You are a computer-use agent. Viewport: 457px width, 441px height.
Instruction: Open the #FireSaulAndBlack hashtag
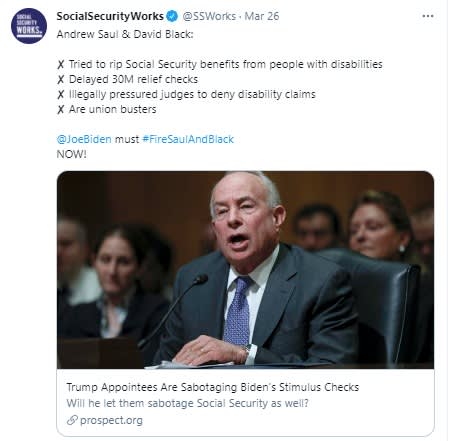[x=188, y=139]
